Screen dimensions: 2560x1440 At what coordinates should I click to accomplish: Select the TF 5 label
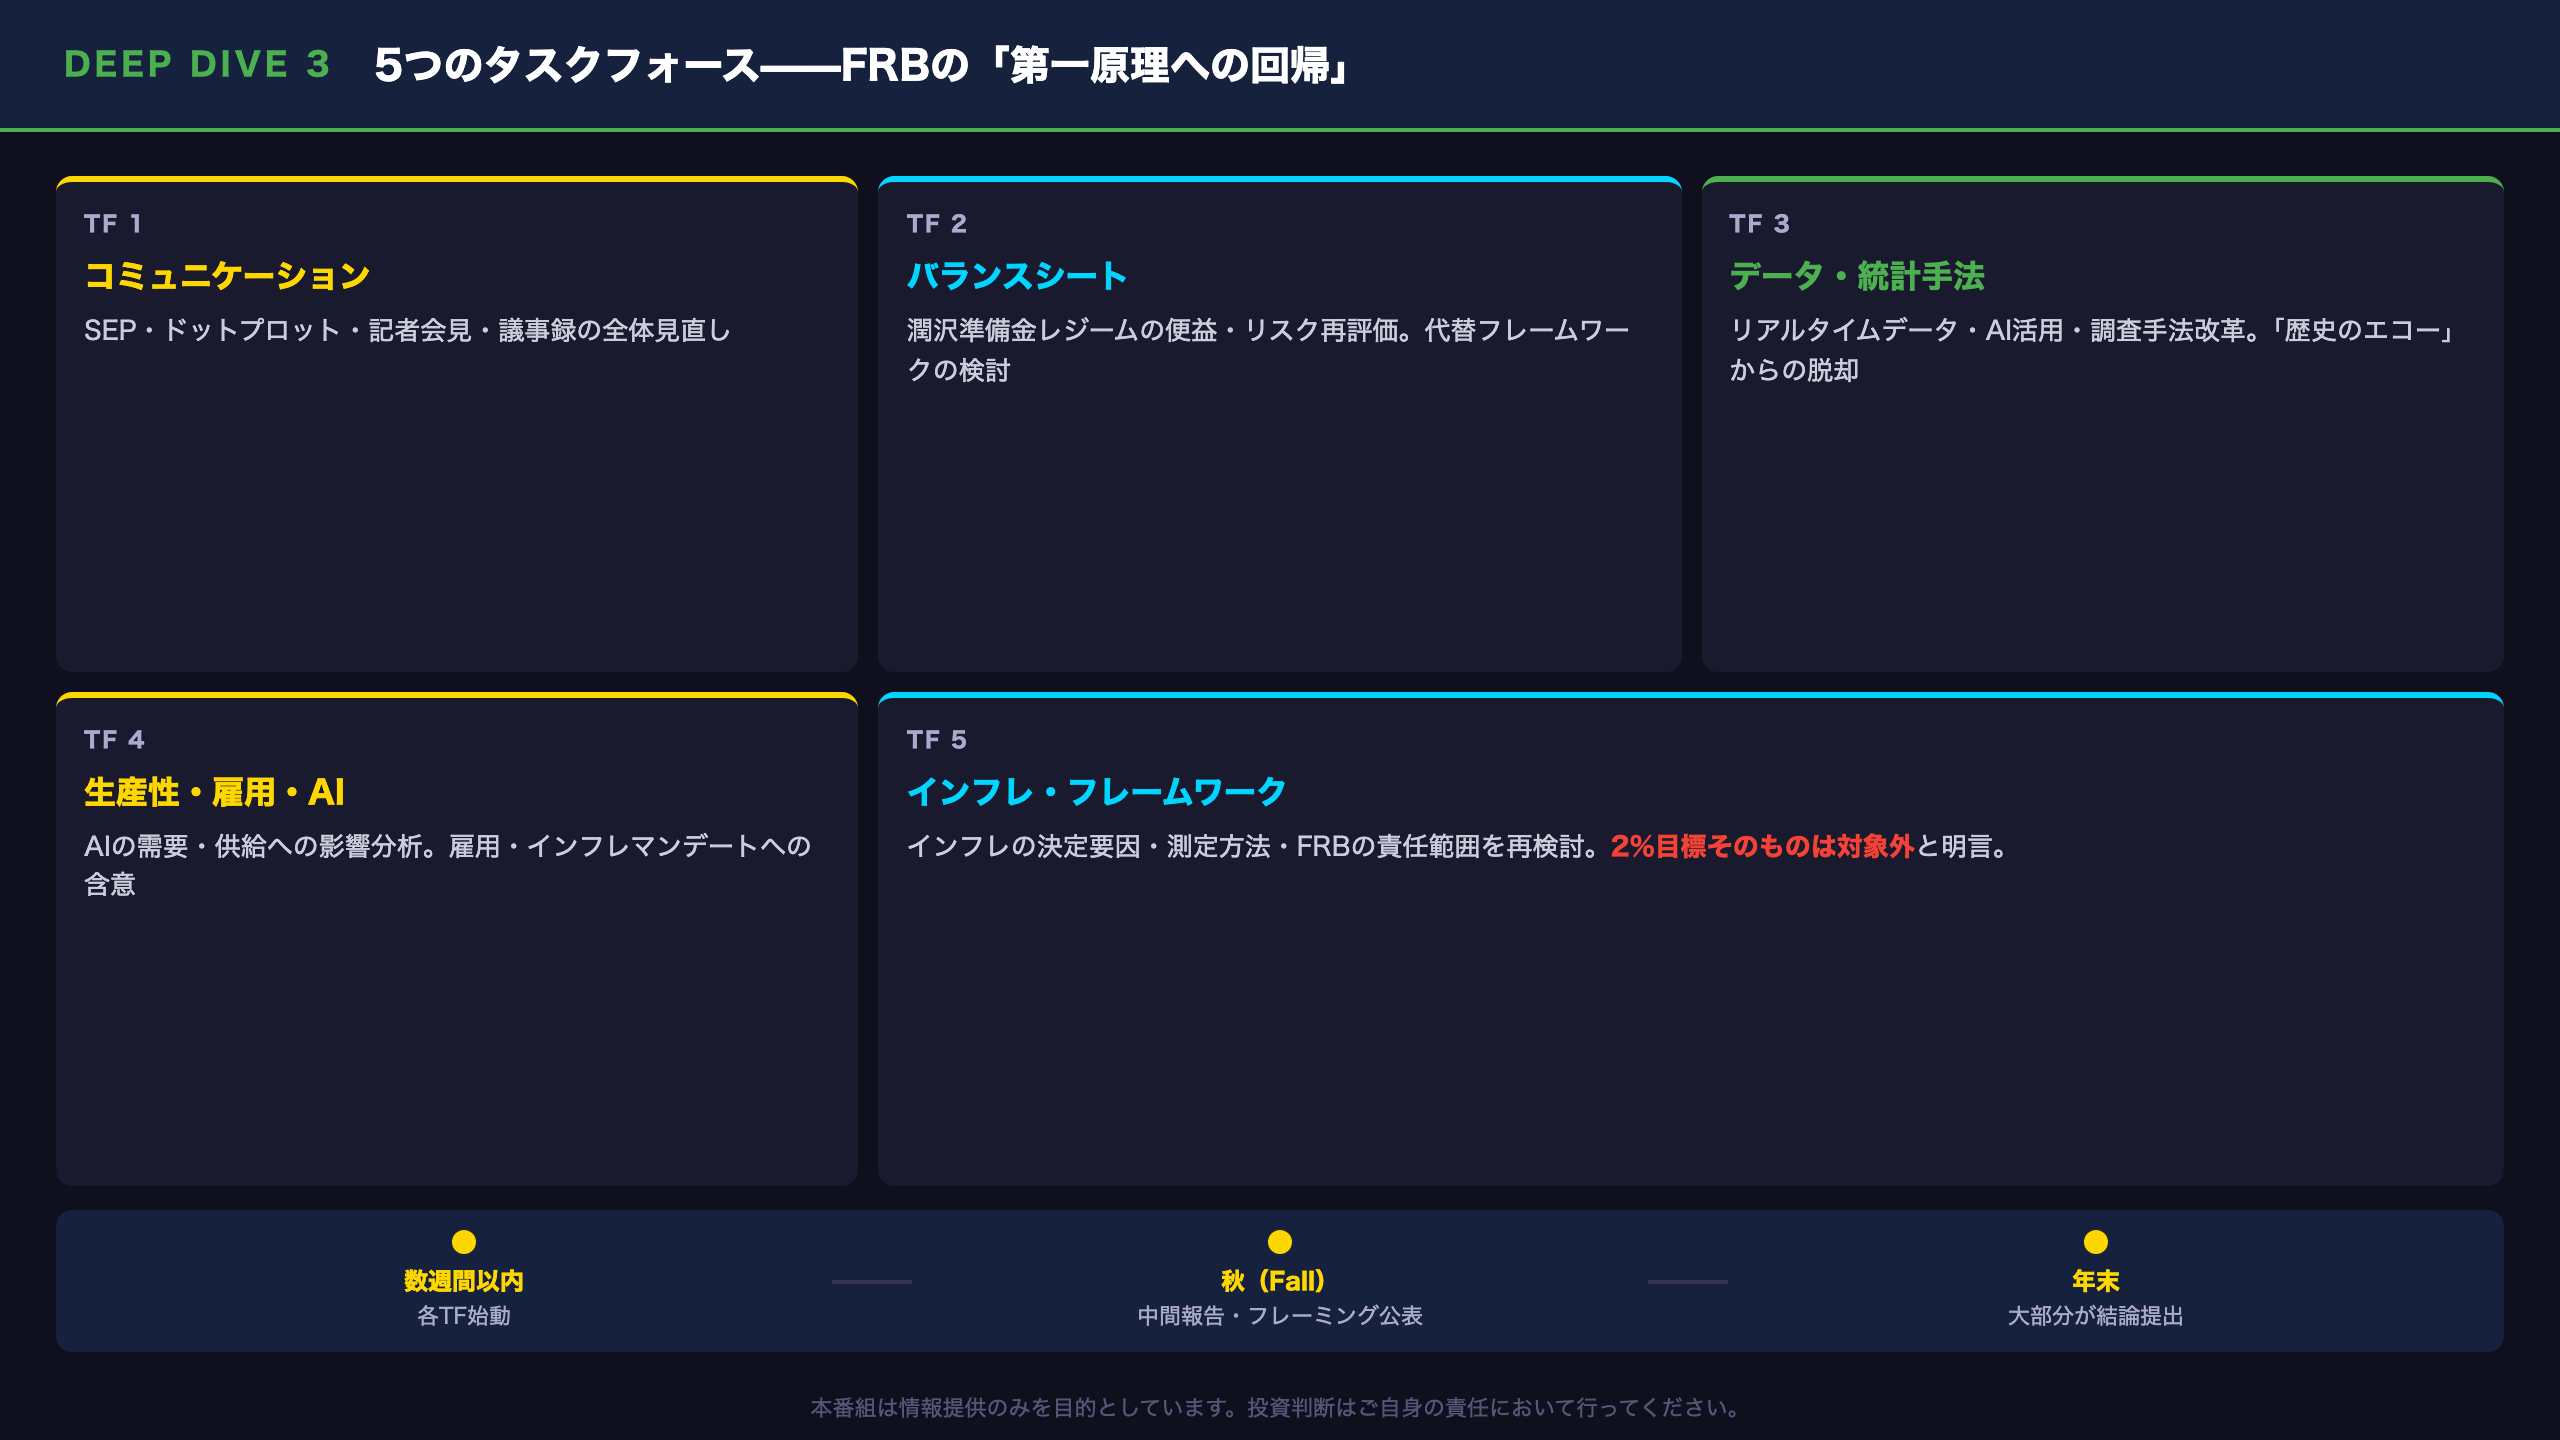tap(936, 740)
